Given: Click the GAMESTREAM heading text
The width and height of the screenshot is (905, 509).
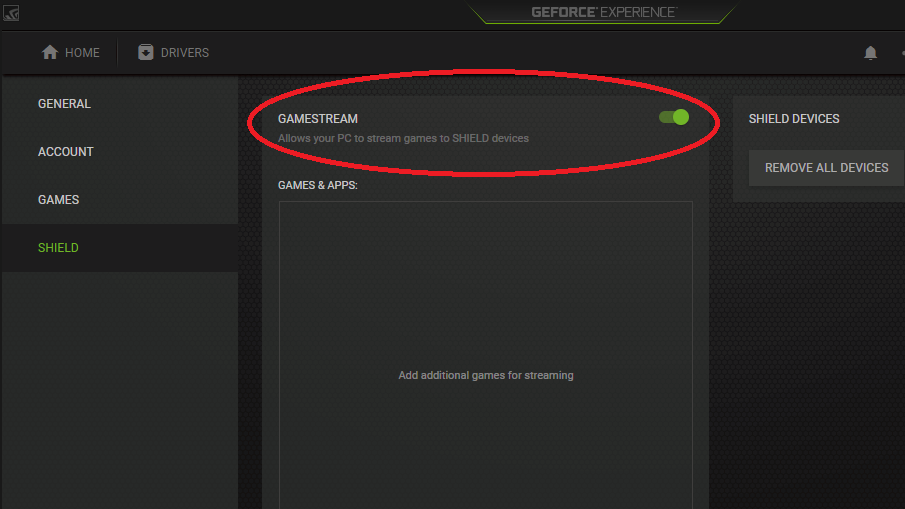Looking at the screenshot, I should (x=318, y=119).
